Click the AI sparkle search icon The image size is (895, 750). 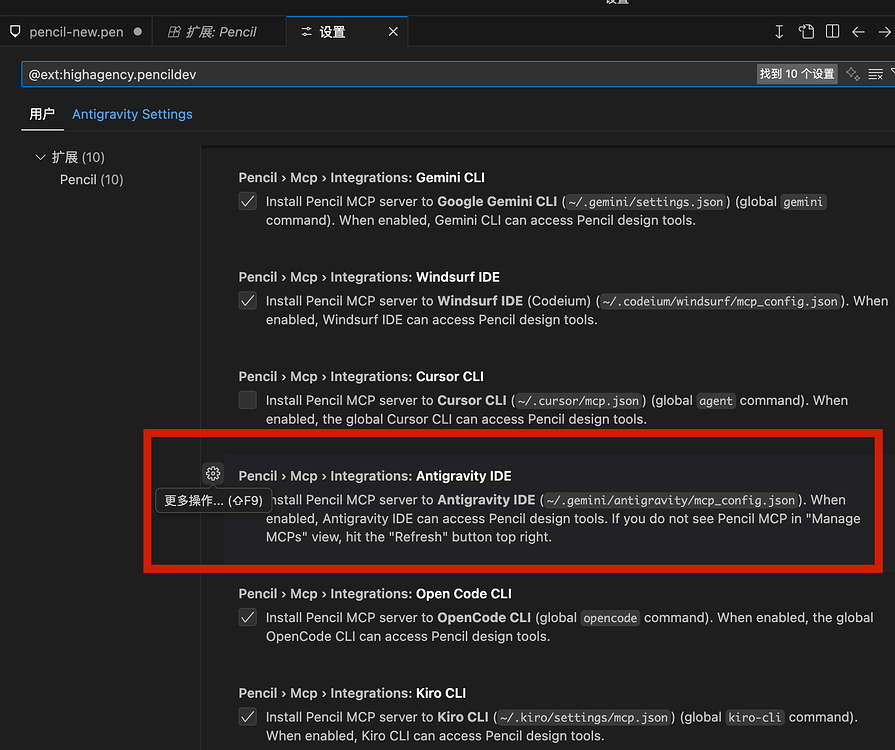pos(853,74)
